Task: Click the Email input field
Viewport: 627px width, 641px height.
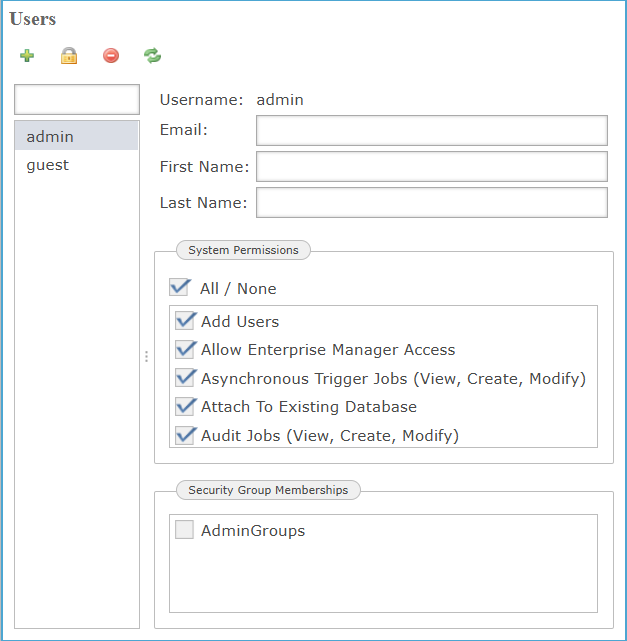Action: [431, 130]
